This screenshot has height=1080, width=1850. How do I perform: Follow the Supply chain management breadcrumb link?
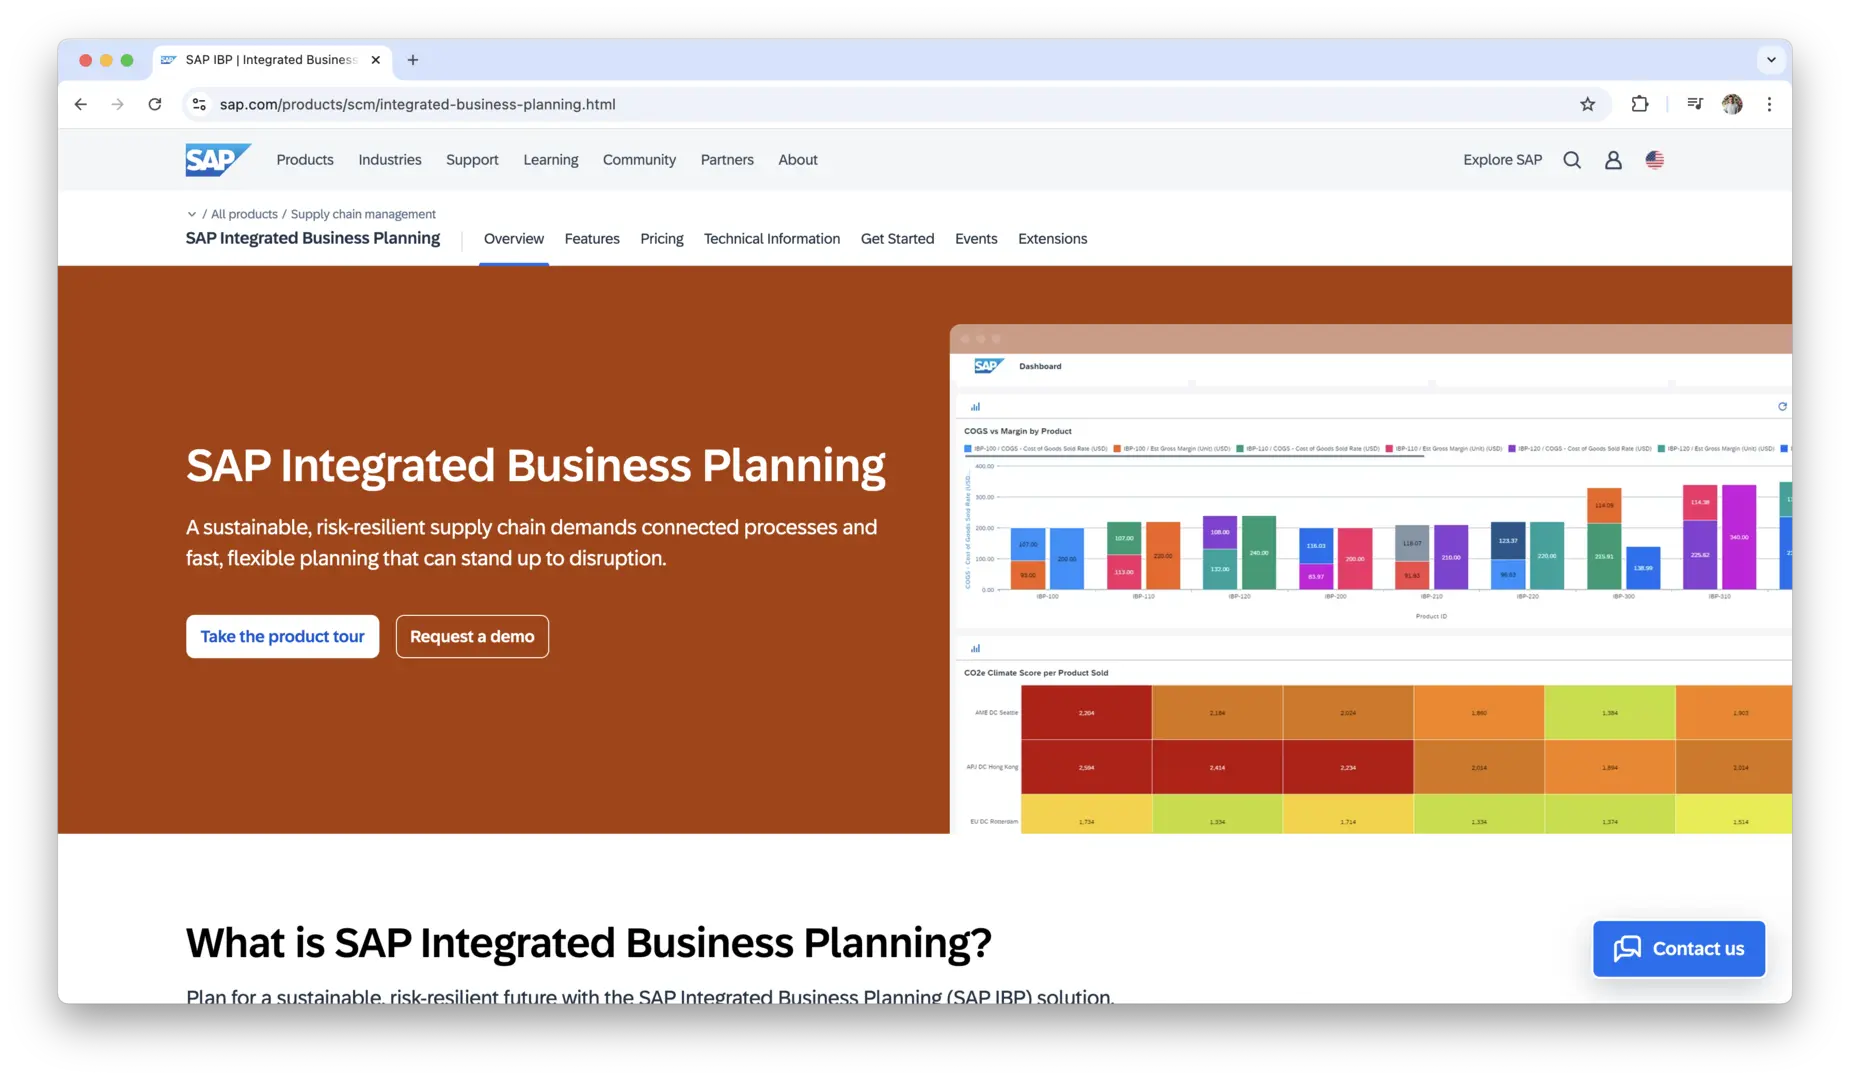click(363, 214)
